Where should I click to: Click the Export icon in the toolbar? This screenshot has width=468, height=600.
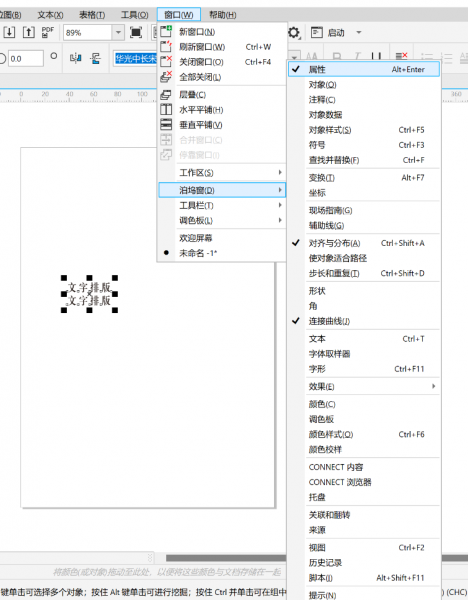tap(29, 32)
